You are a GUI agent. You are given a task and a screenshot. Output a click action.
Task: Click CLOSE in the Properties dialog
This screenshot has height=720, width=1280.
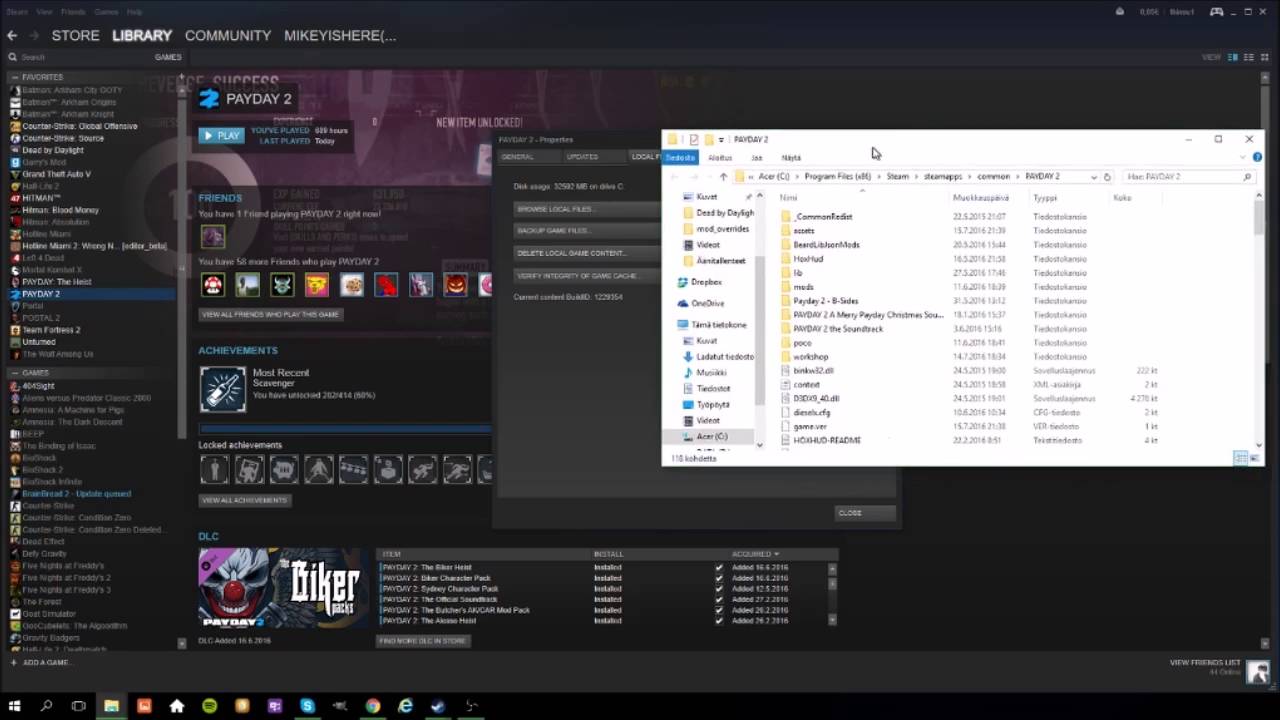click(x=865, y=513)
